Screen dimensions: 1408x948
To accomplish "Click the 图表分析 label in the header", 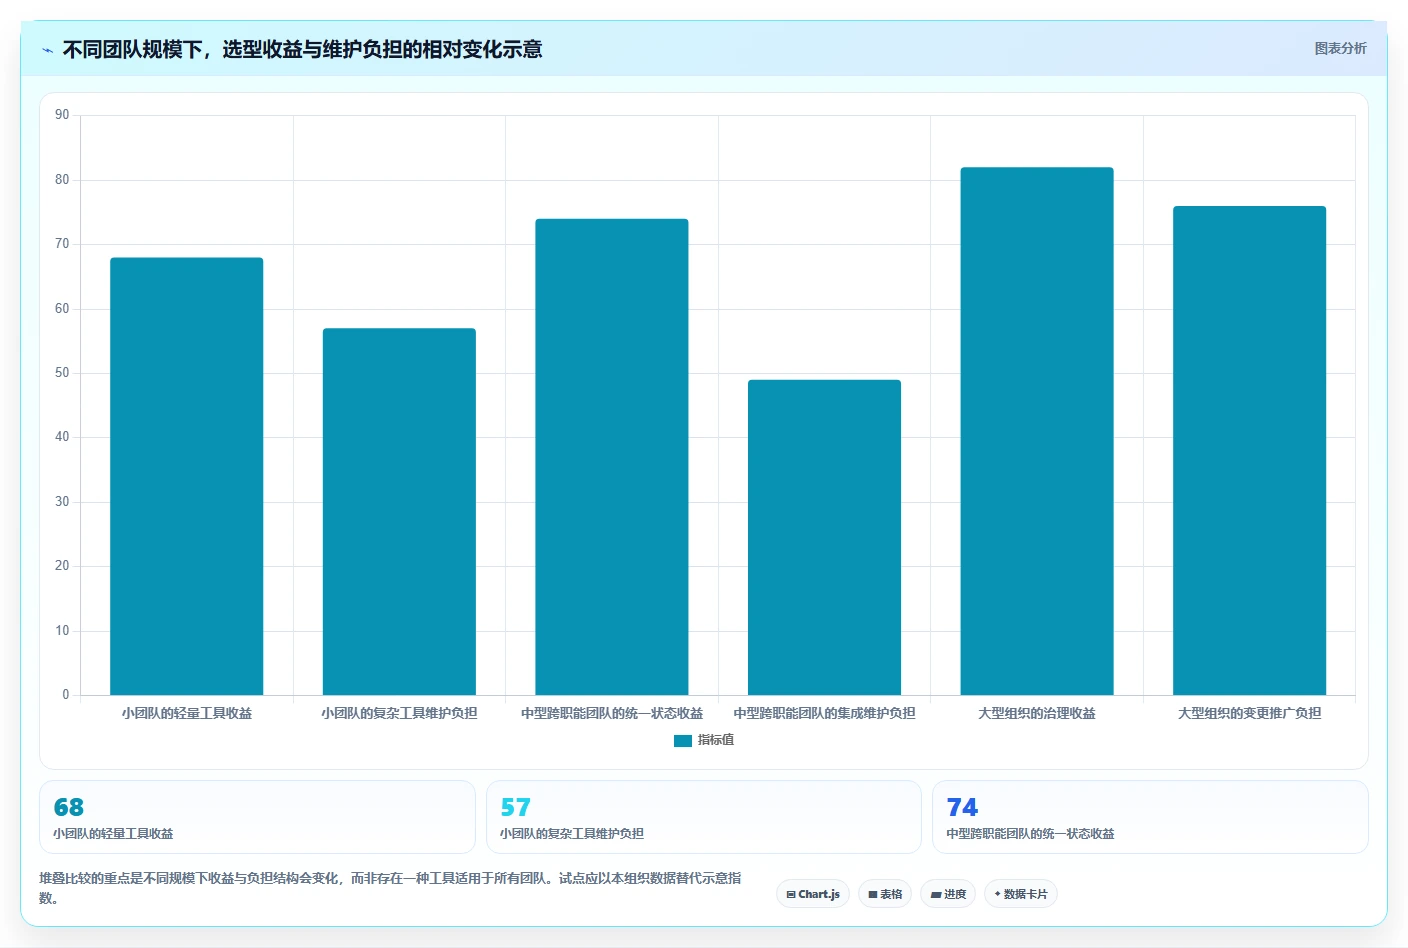I will pos(1340,48).
